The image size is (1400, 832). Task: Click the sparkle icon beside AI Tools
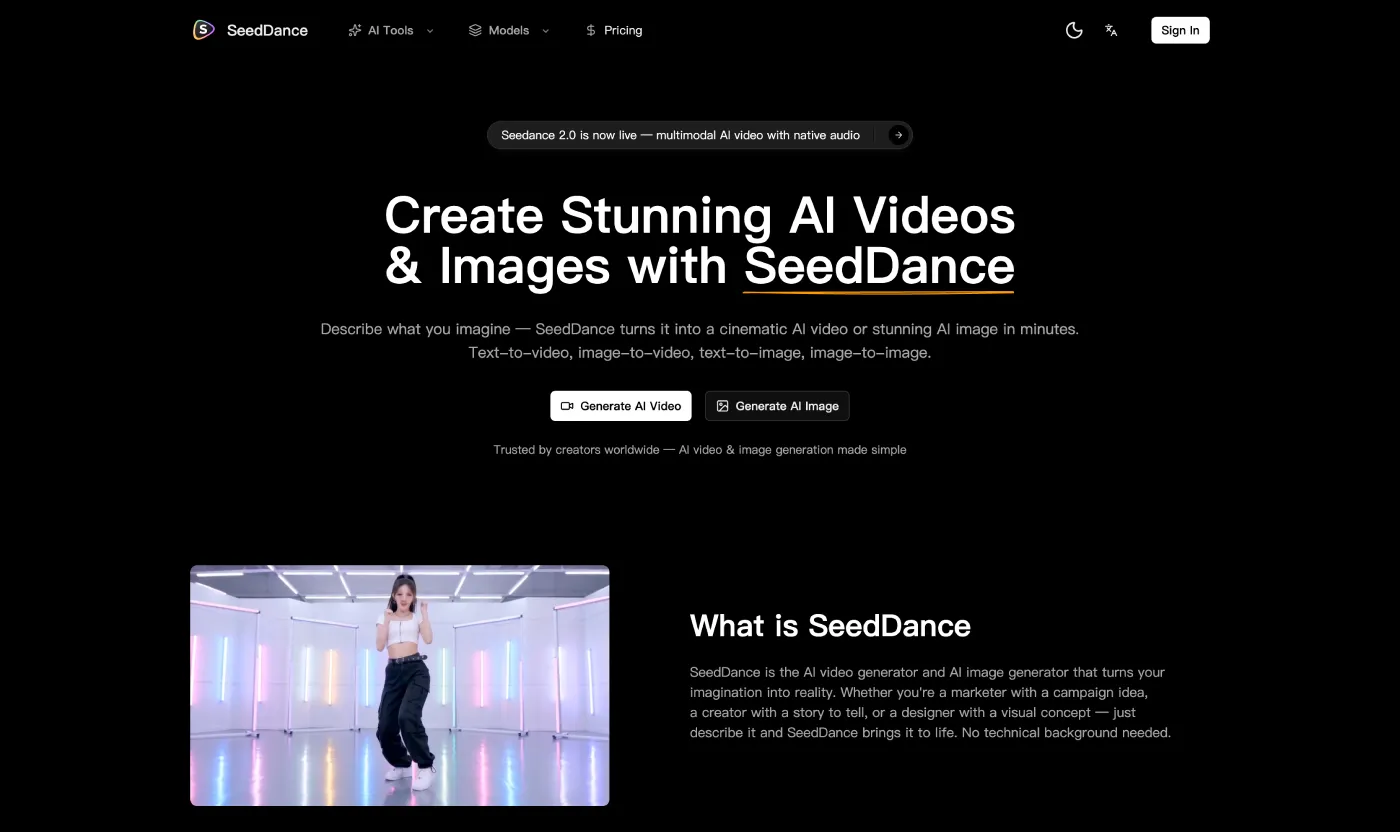point(354,30)
